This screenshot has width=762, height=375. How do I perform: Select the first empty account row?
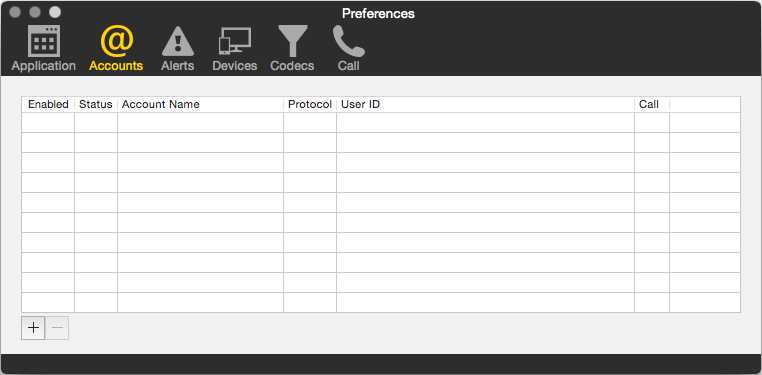[381, 122]
